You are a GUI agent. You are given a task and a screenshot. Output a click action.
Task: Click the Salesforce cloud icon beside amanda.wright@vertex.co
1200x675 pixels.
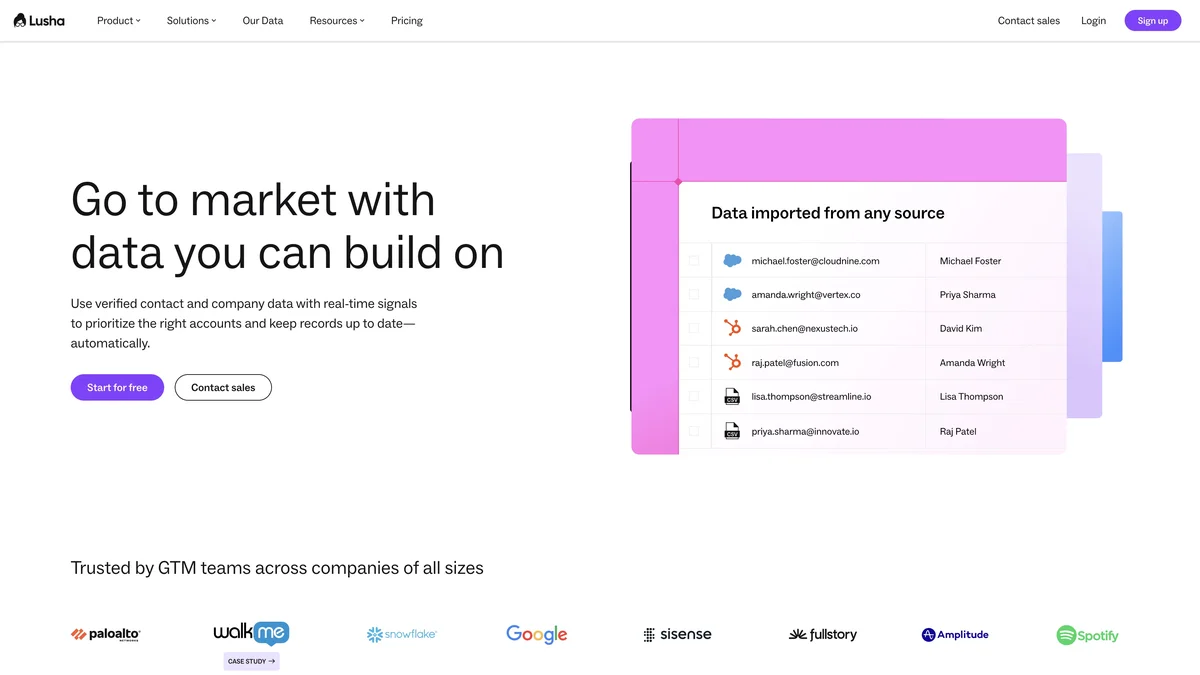pos(732,295)
